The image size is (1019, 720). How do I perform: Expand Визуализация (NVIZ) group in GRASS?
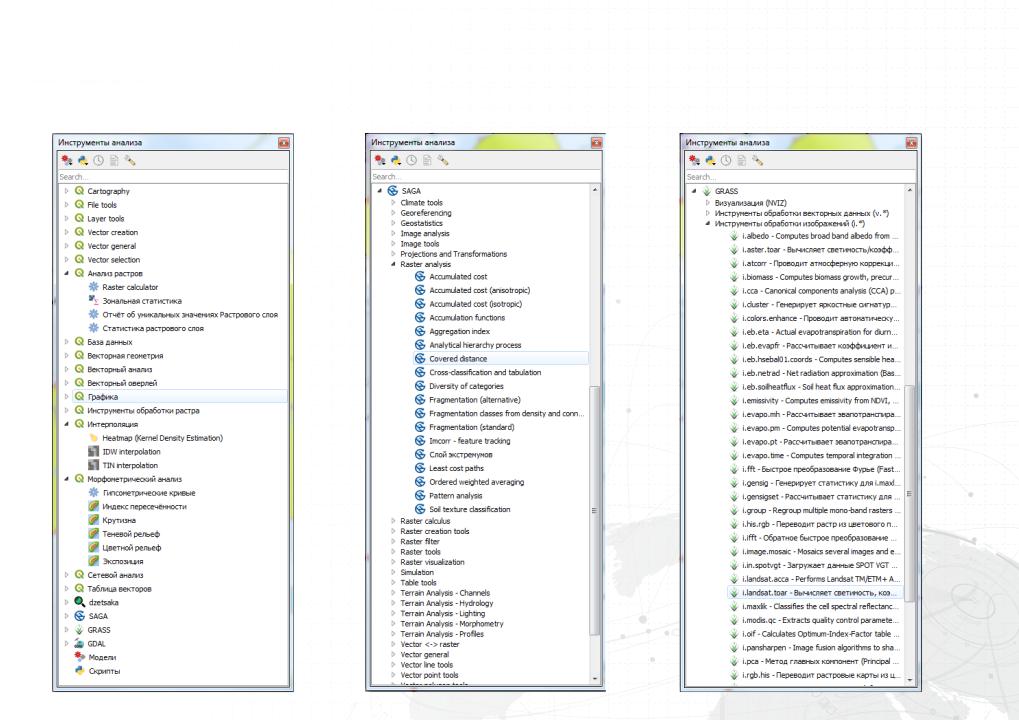pos(708,203)
